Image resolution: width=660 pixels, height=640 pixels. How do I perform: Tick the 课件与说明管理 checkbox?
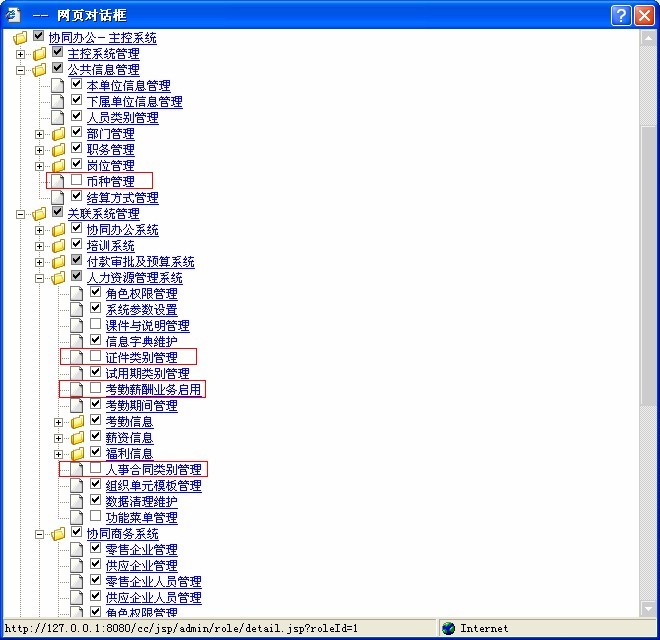(x=96, y=324)
